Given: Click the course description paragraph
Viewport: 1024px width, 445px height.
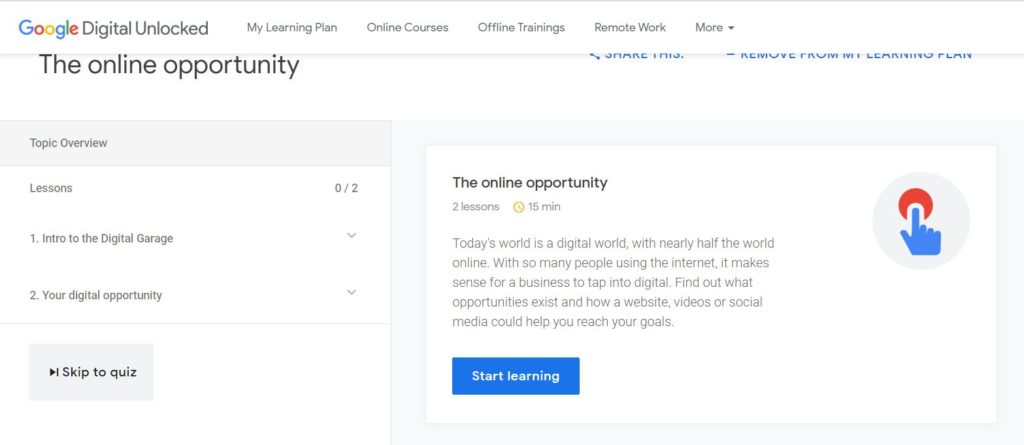Looking at the screenshot, I should [613, 282].
